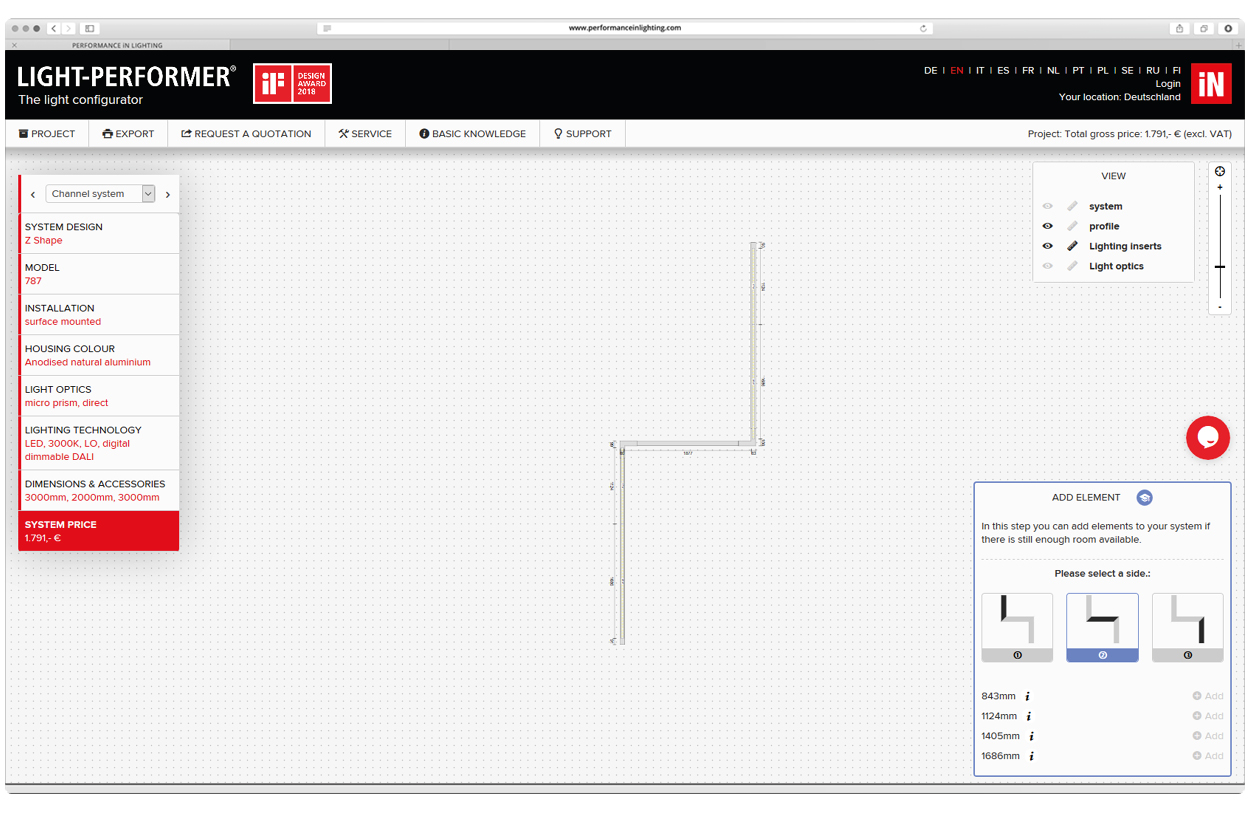Open the SERVICE menu
This screenshot has width=1250, height=833.
coord(365,134)
